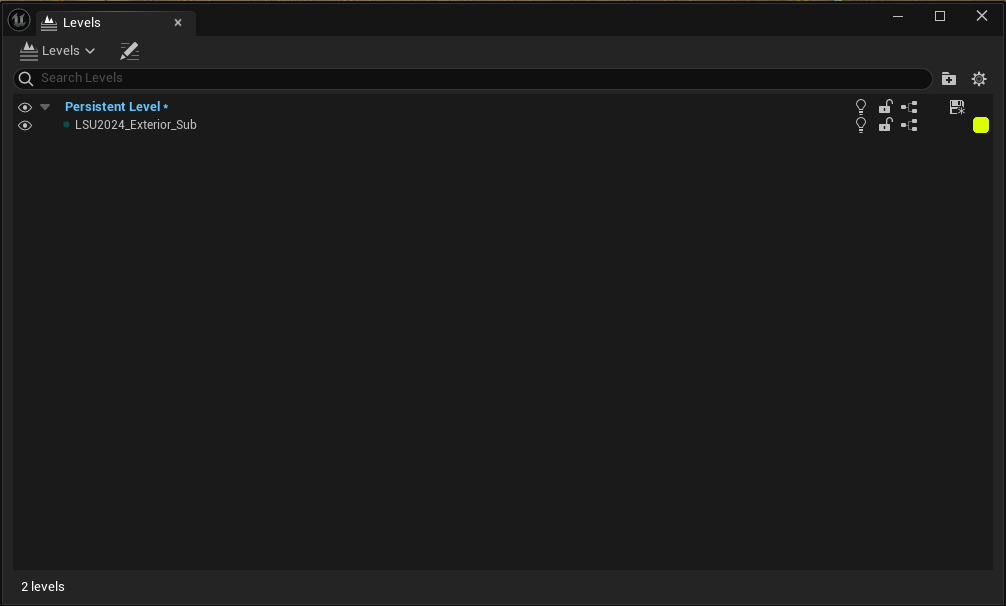Select the Persistent Level entry
1006x606 pixels.
pos(112,106)
